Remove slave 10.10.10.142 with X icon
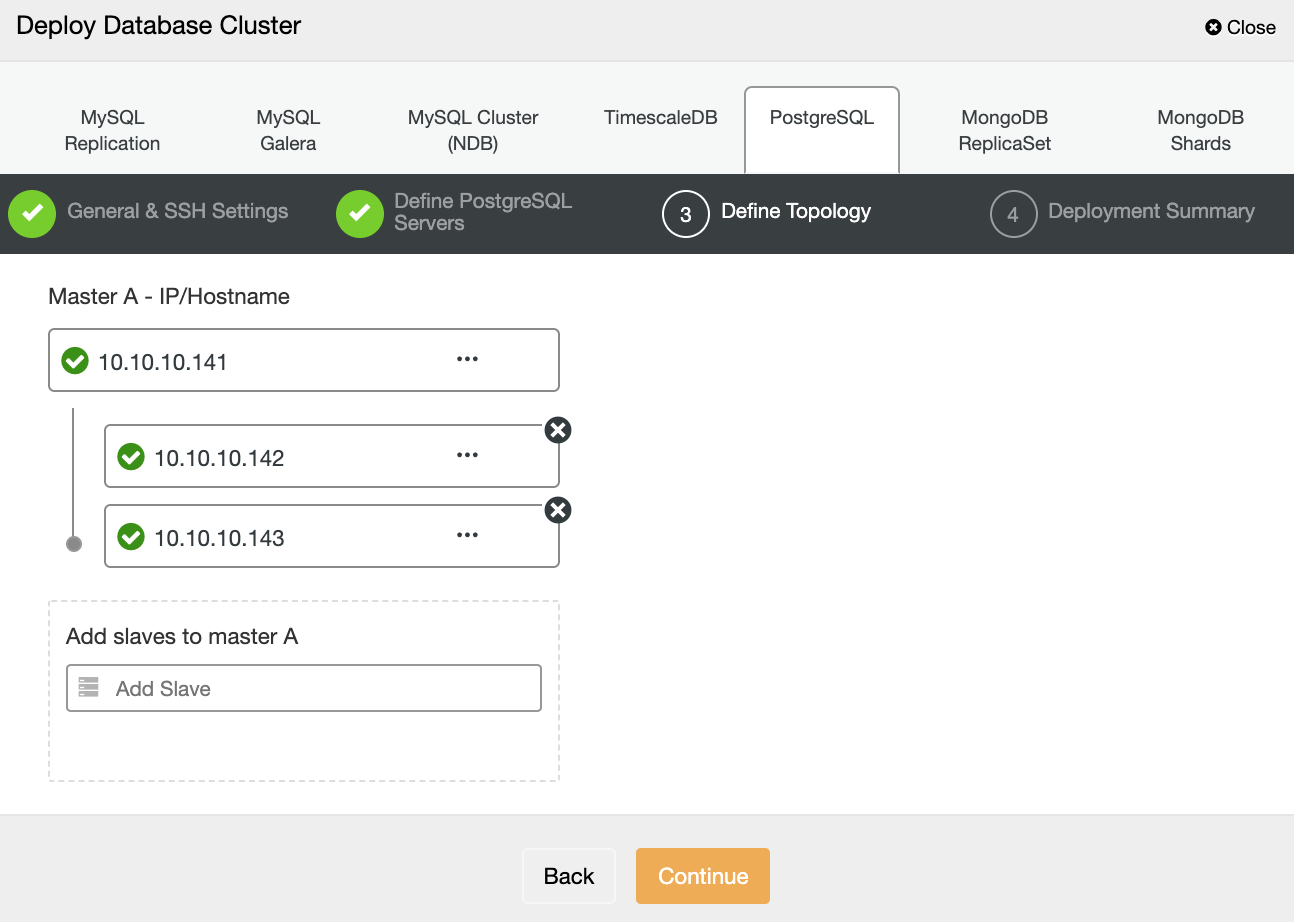Viewport: 1294px width, 922px height. 558,430
